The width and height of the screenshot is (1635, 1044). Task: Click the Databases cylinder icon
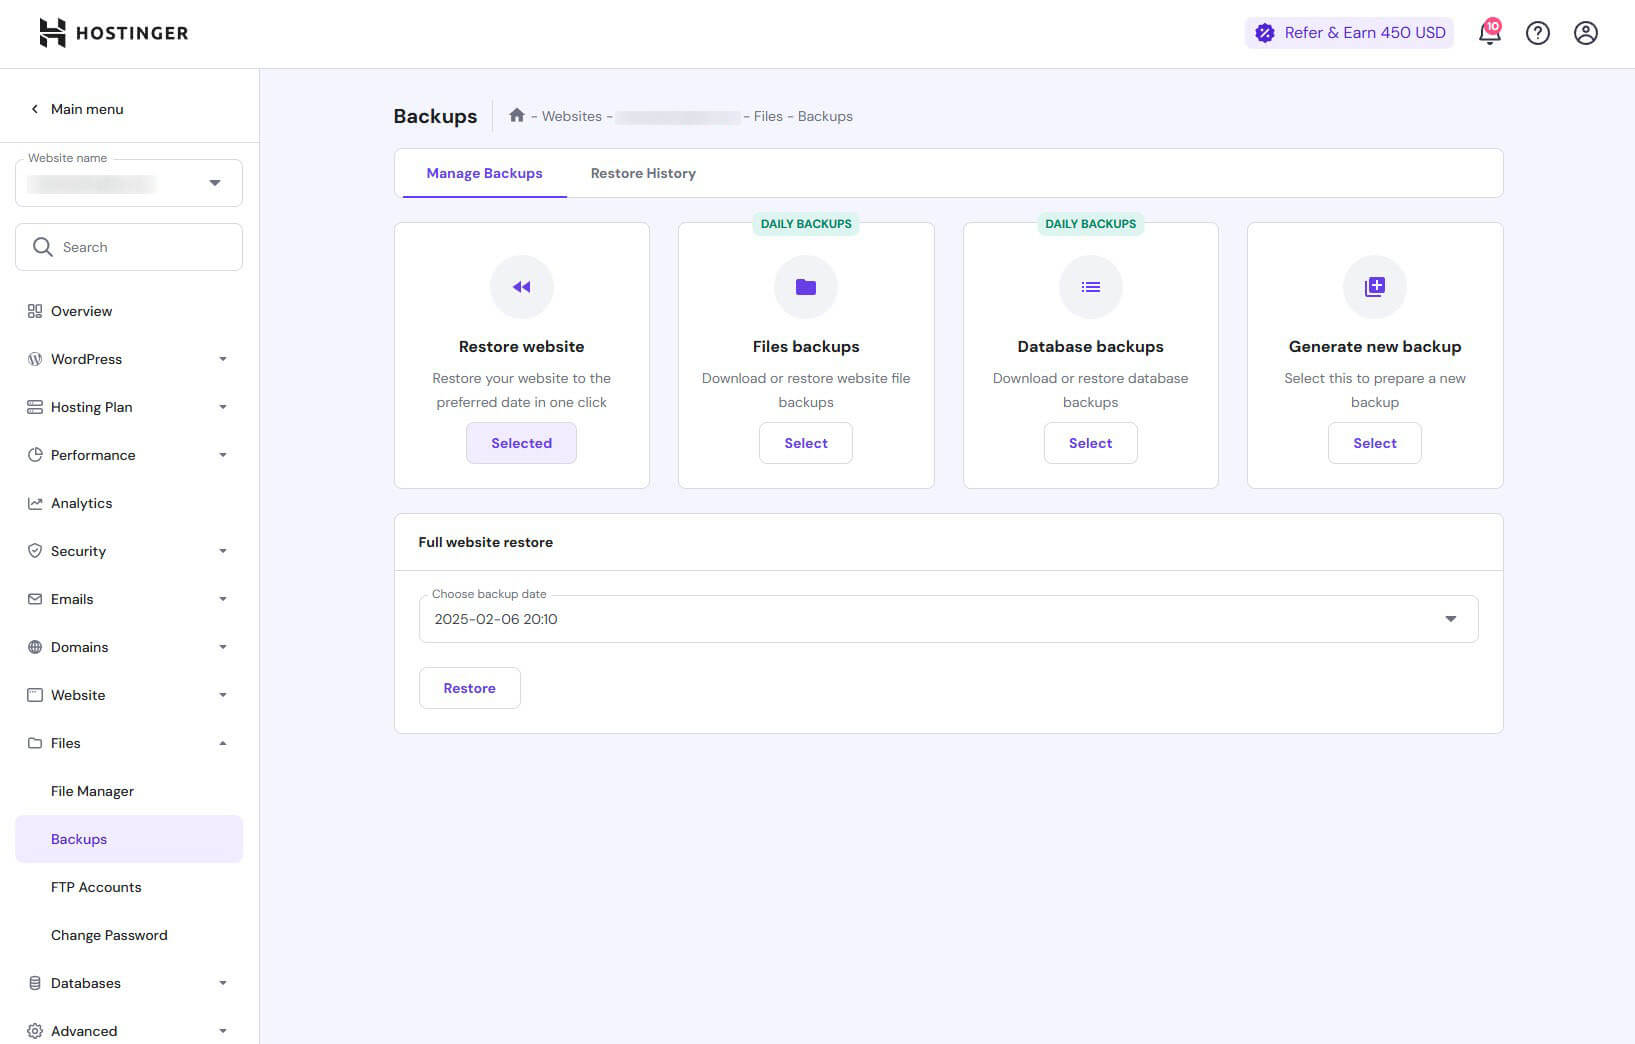[x=35, y=983]
